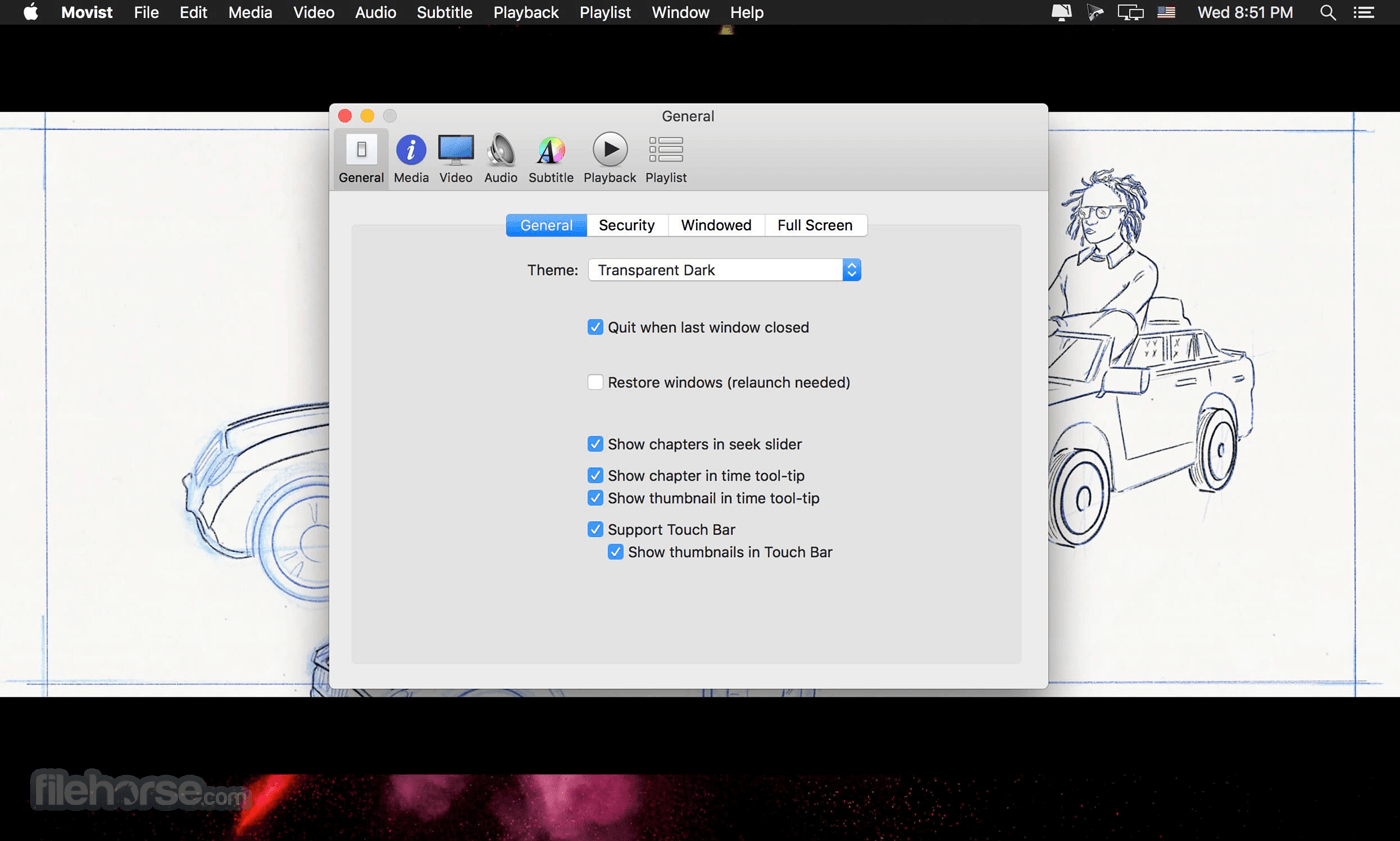Open the Playlist menu
Screen dimensions: 1400x841
click(605, 13)
